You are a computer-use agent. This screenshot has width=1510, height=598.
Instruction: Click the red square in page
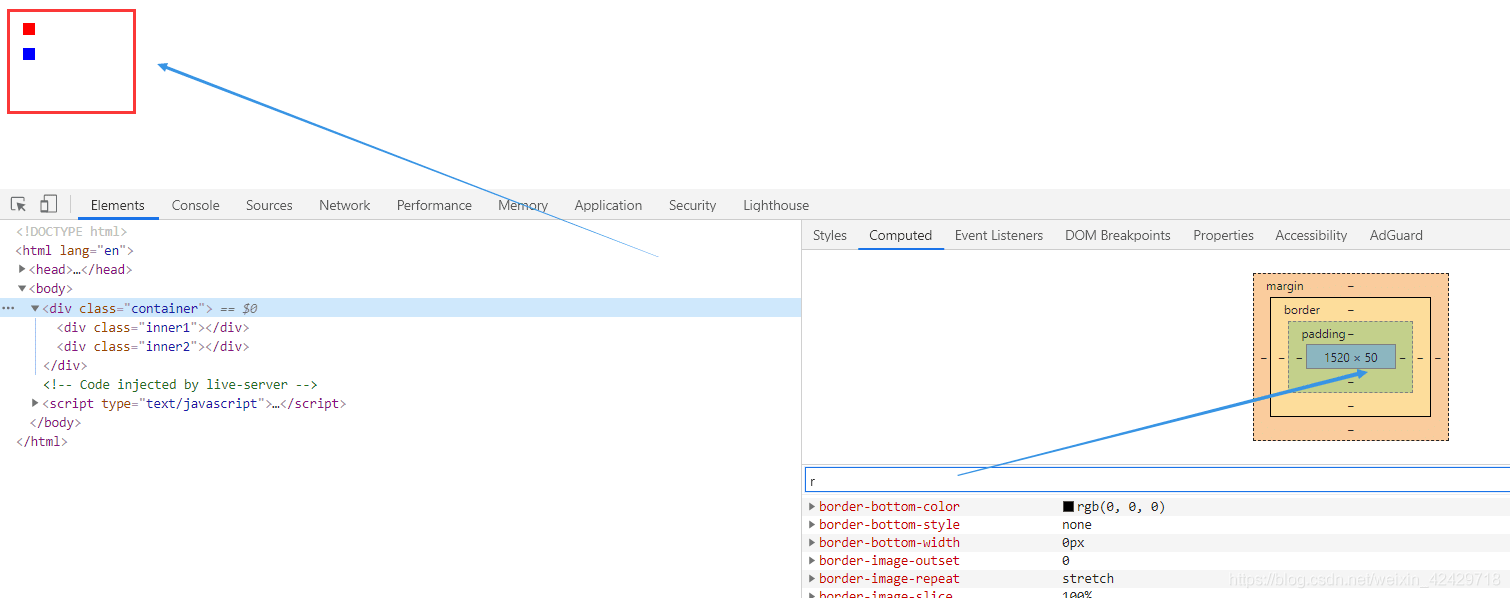29,29
